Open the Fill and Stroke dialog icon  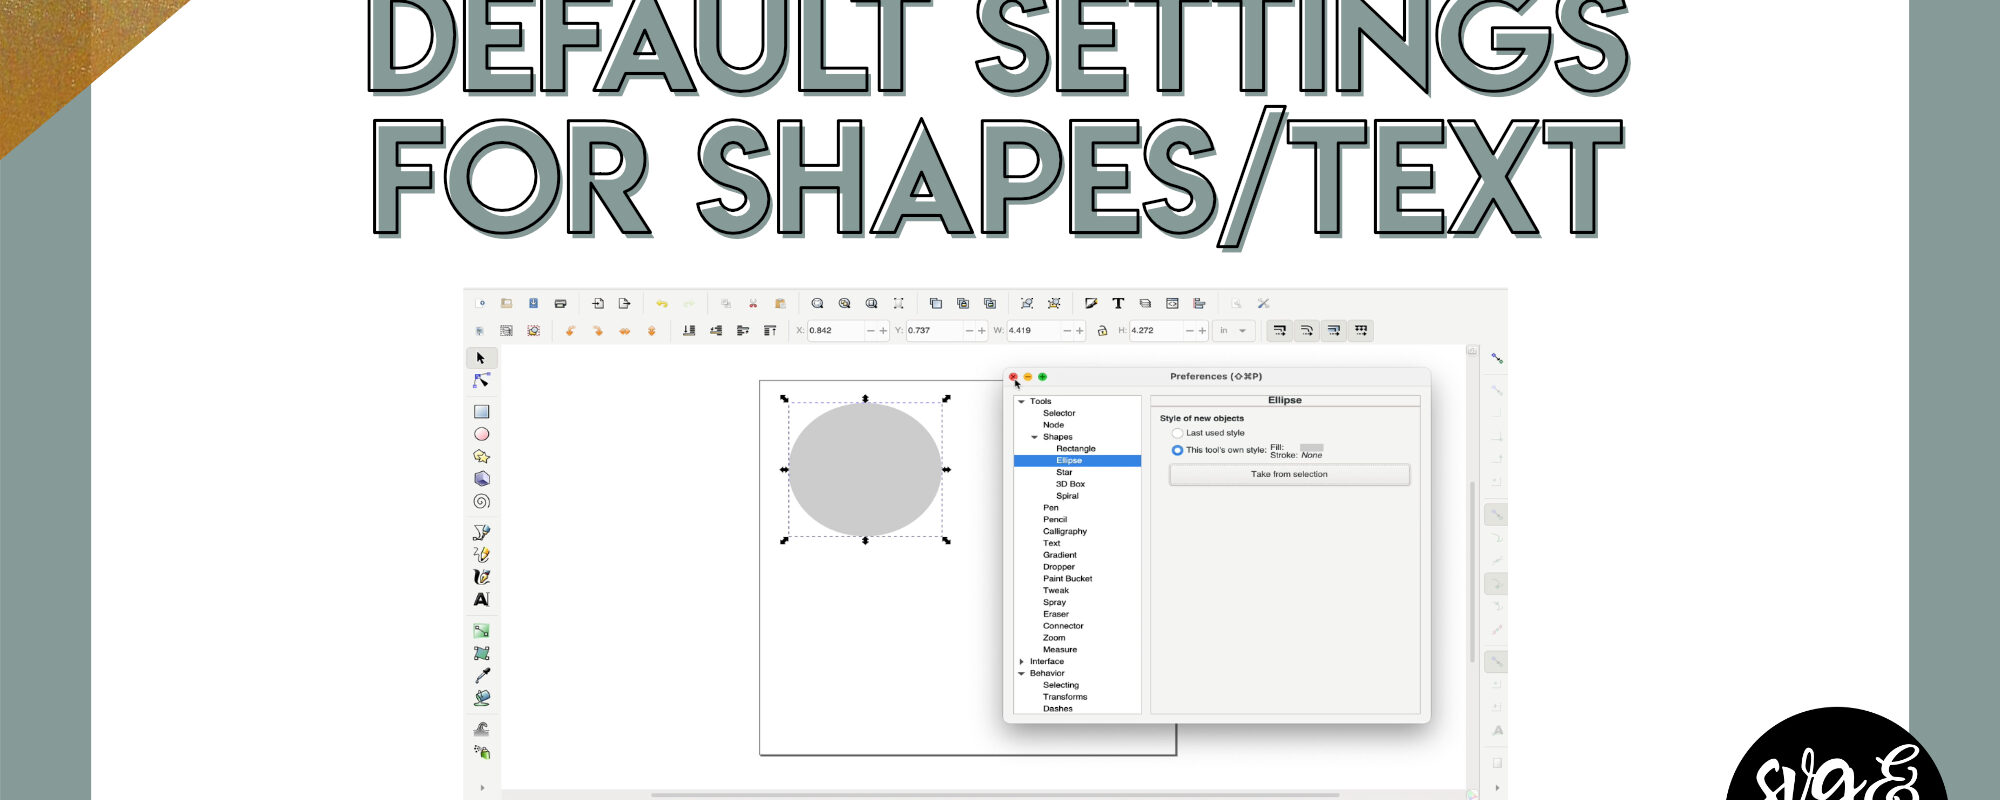[1091, 303]
